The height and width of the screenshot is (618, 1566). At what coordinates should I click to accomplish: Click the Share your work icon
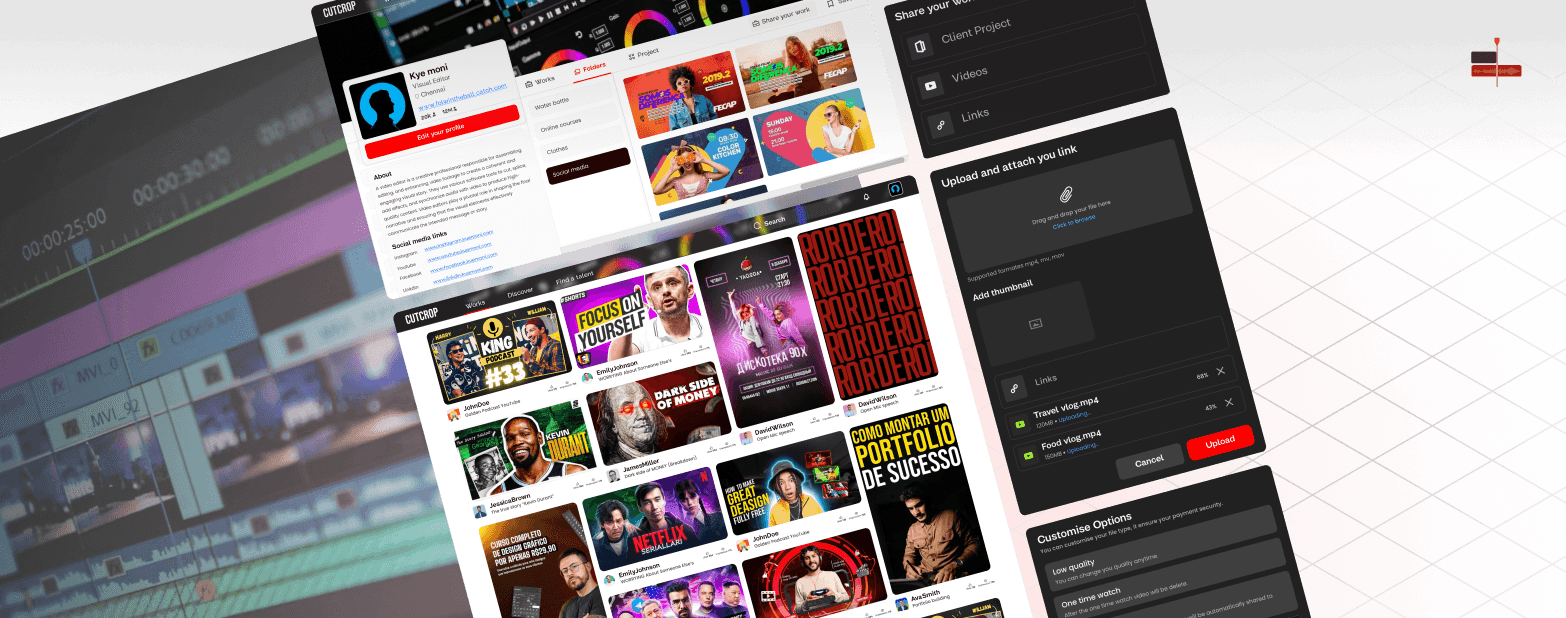click(x=755, y=23)
